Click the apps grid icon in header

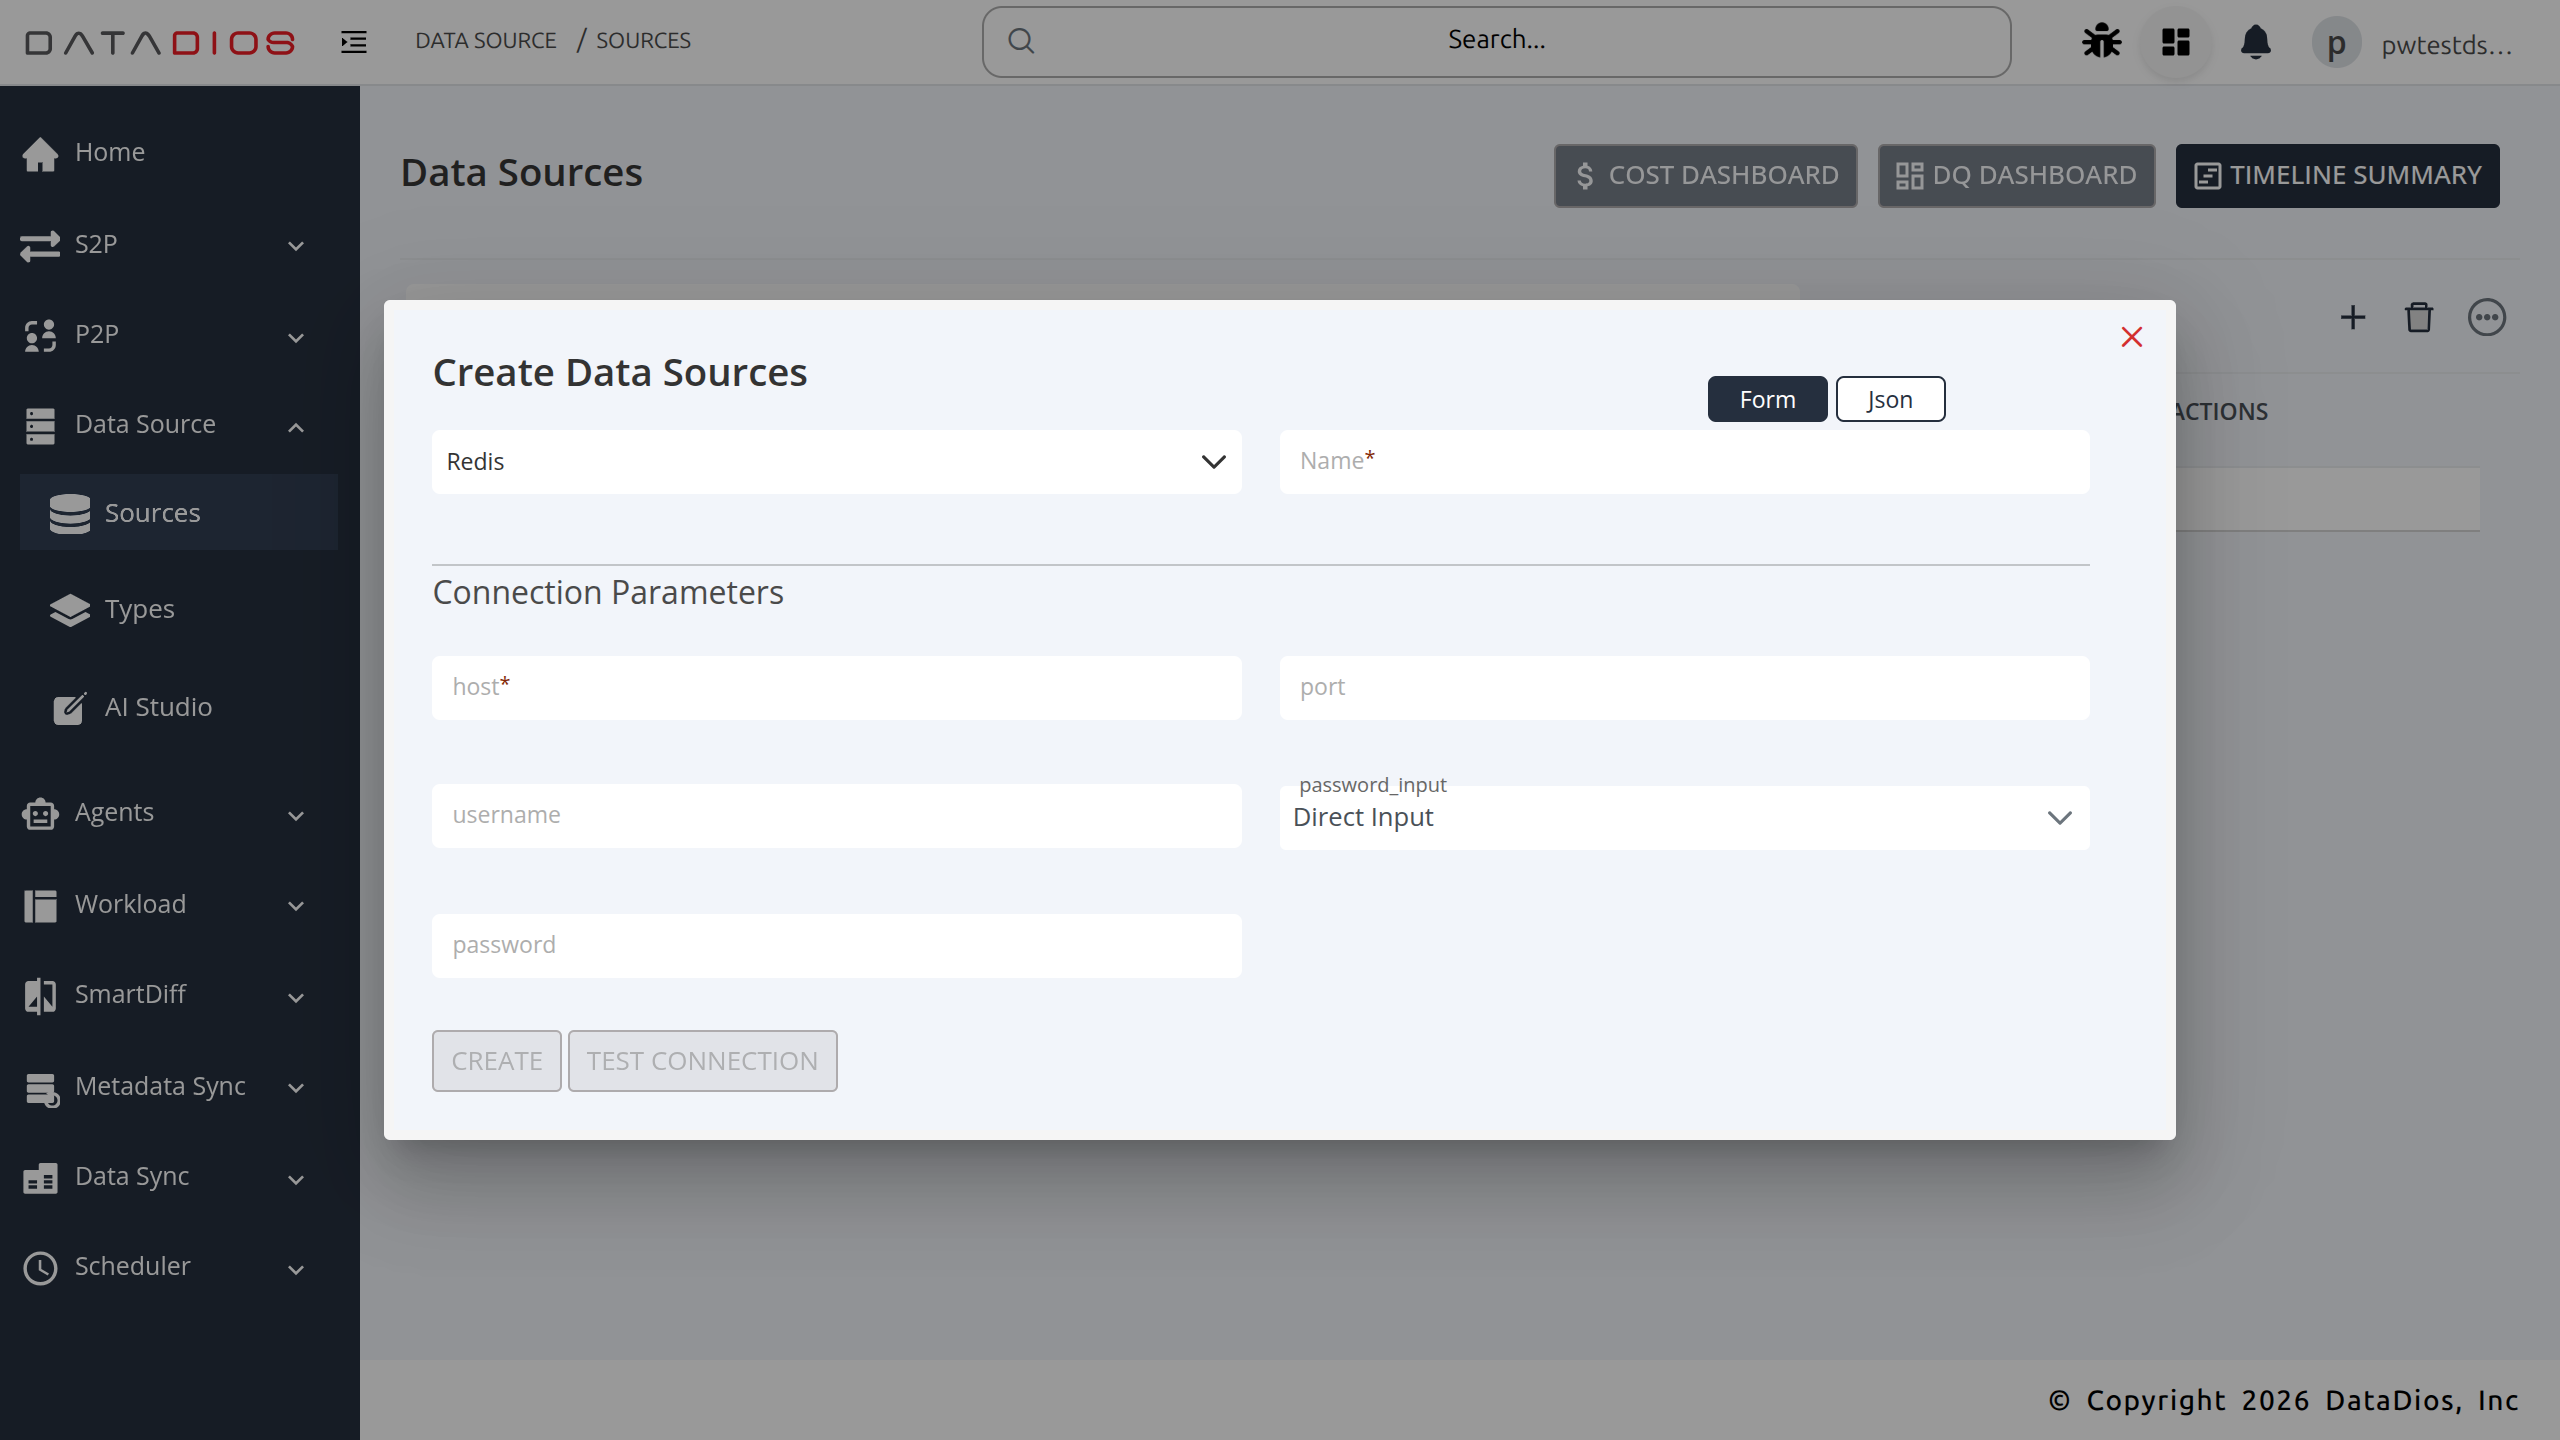pyautogui.click(x=2176, y=41)
